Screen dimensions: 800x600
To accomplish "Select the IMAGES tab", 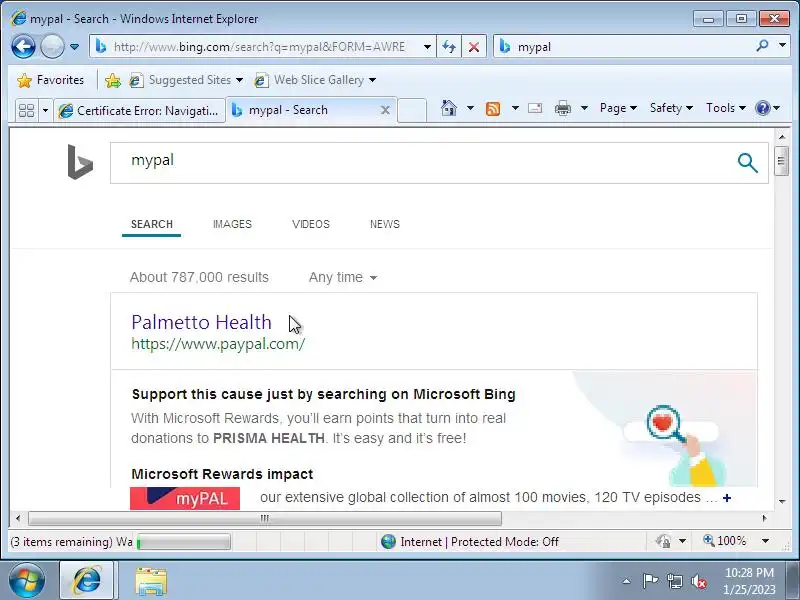I will point(232,224).
